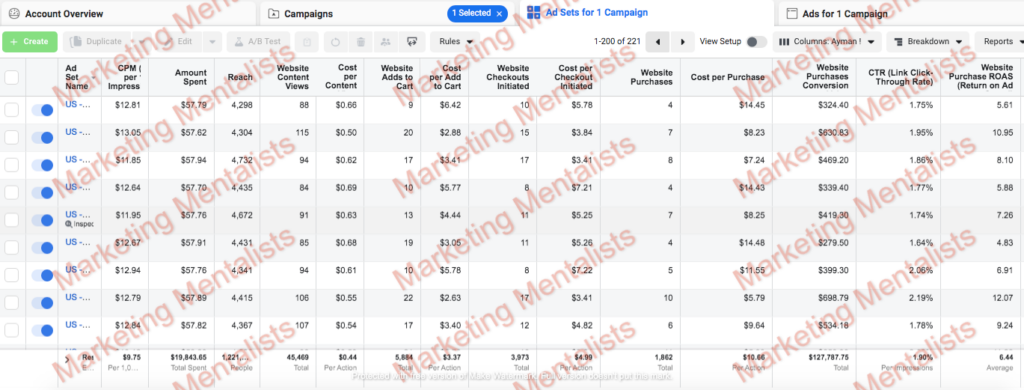Click the A/B Test button
Screen dimensions: 1024x390
point(259,42)
